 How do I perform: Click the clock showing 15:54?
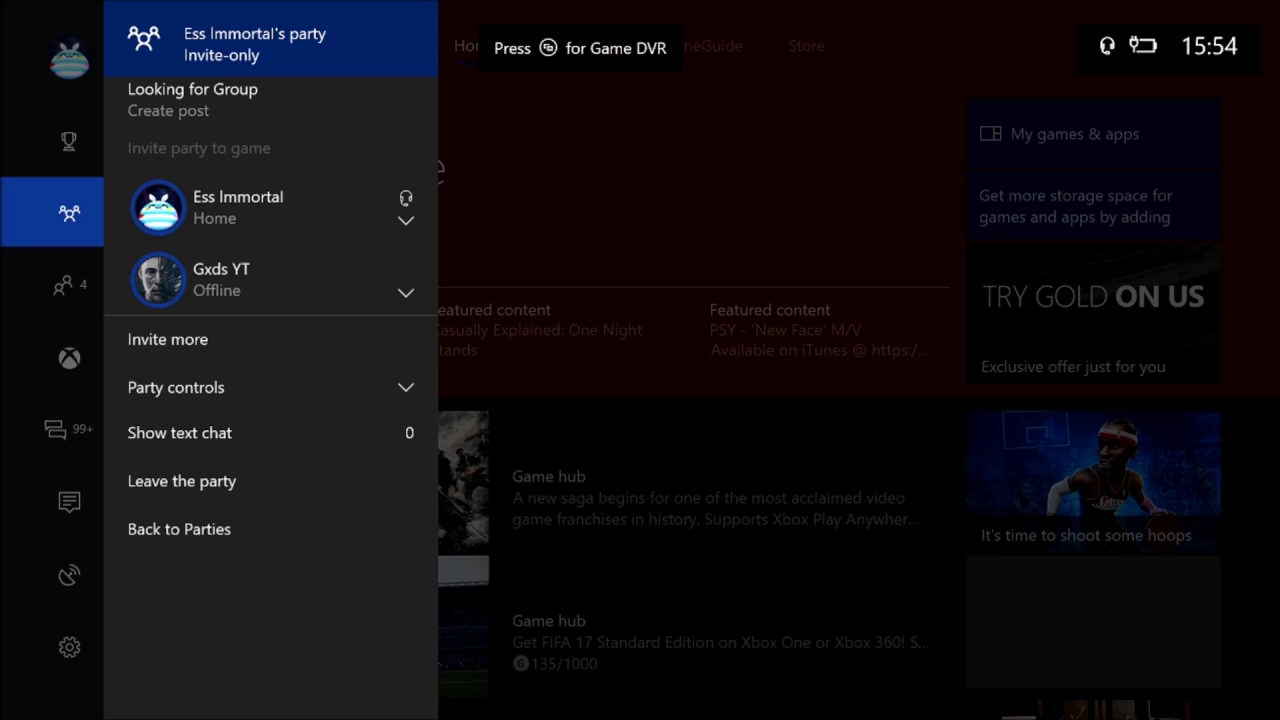tap(1209, 46)
